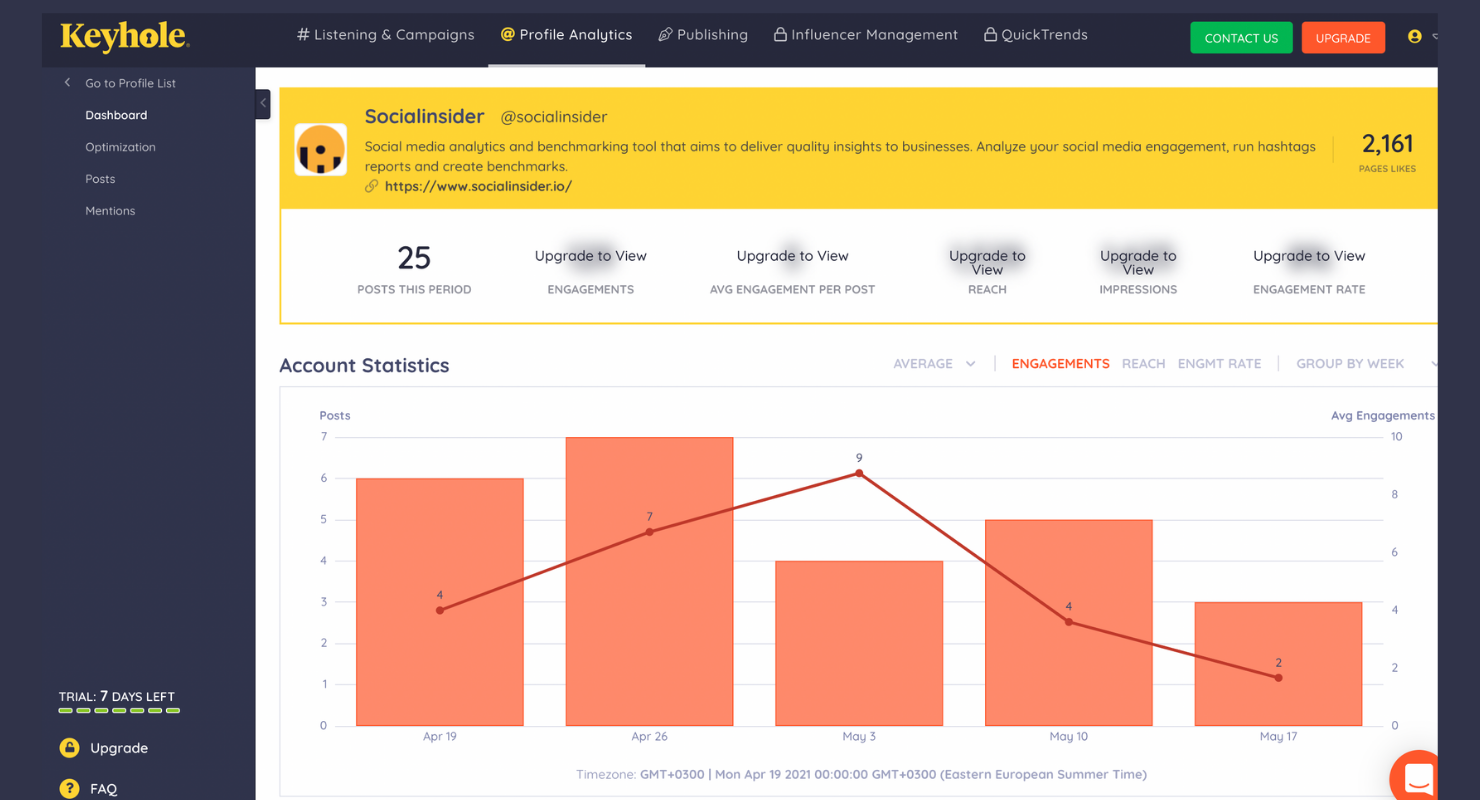Click the Keyhole logo
Screen dimensions: 1480x800
tap(125, 36)
